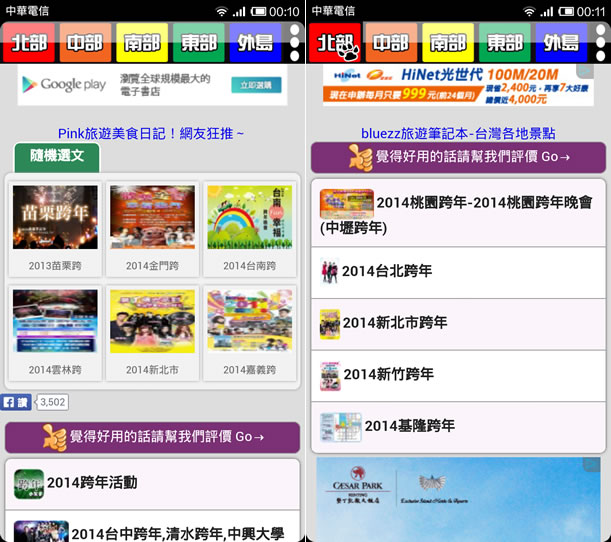Click the Facebook 讚 like button
This screenshot has height=542, width=611.
click(16, 402)
